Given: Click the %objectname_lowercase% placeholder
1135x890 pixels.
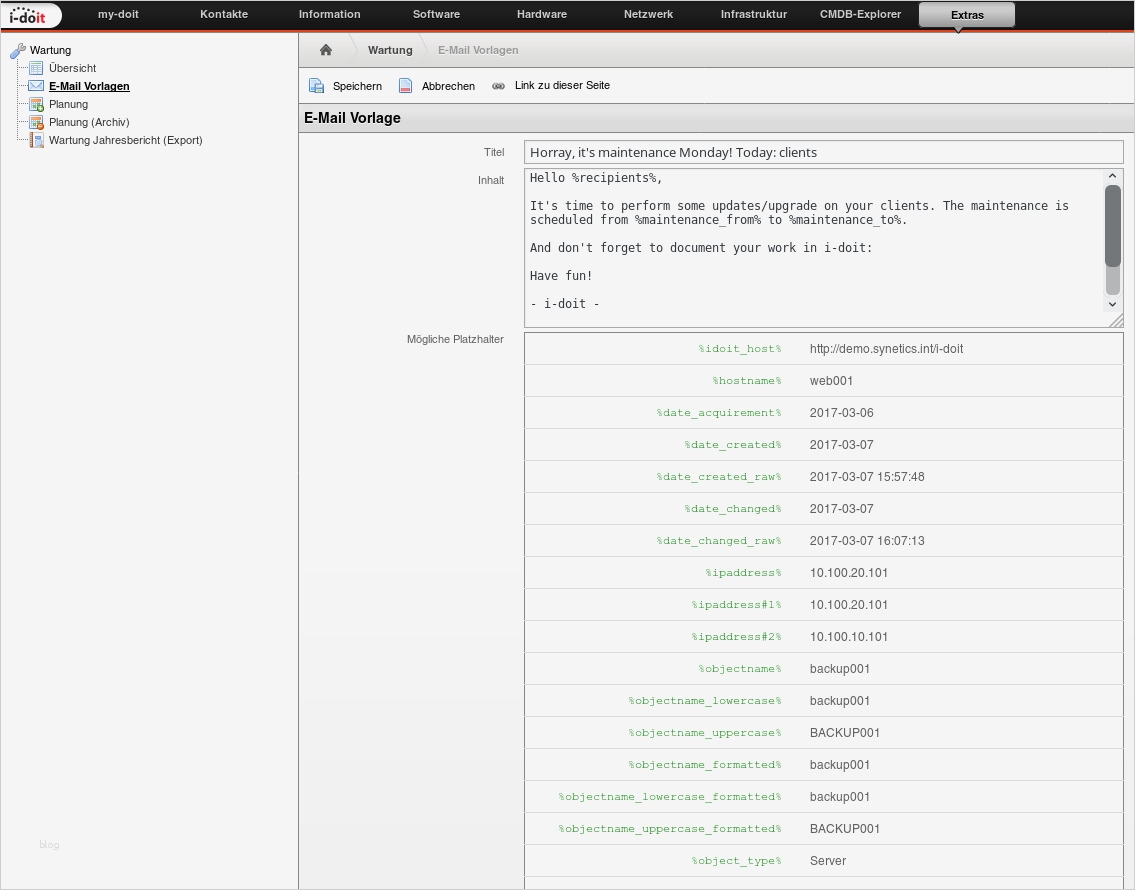Looking at the screenshot, I should point(705,700).
